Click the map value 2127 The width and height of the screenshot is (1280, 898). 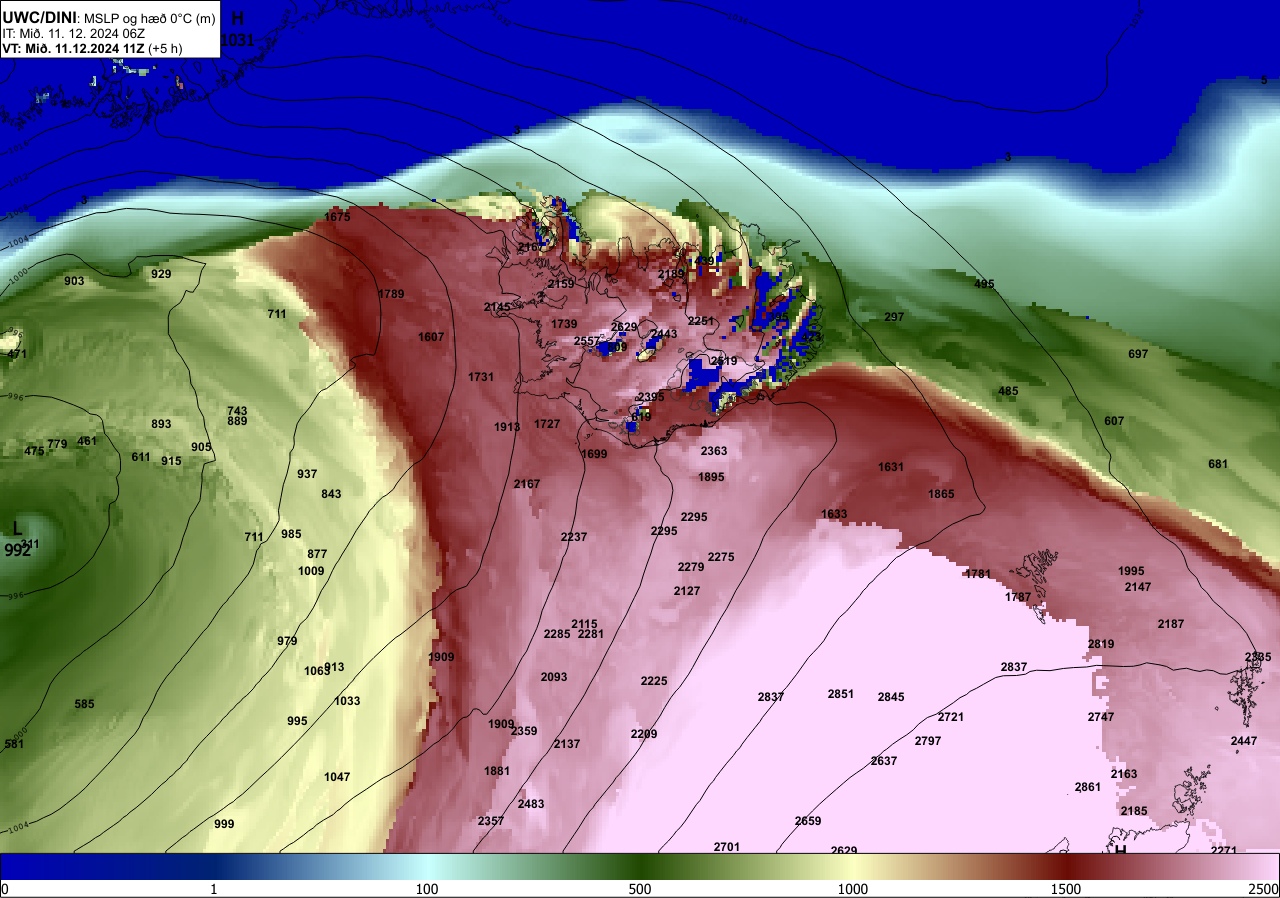tap(687, 591)
